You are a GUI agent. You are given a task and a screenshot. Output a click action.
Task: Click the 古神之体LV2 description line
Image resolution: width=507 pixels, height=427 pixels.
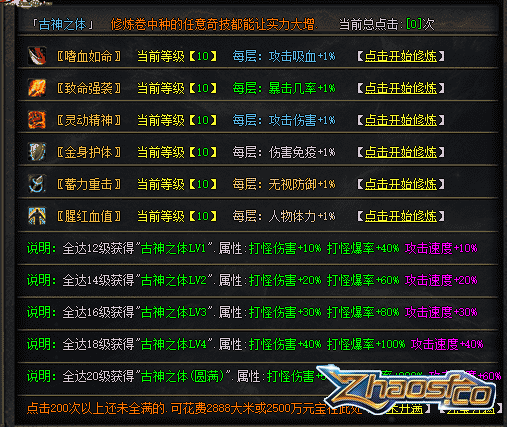click(252, 280)
